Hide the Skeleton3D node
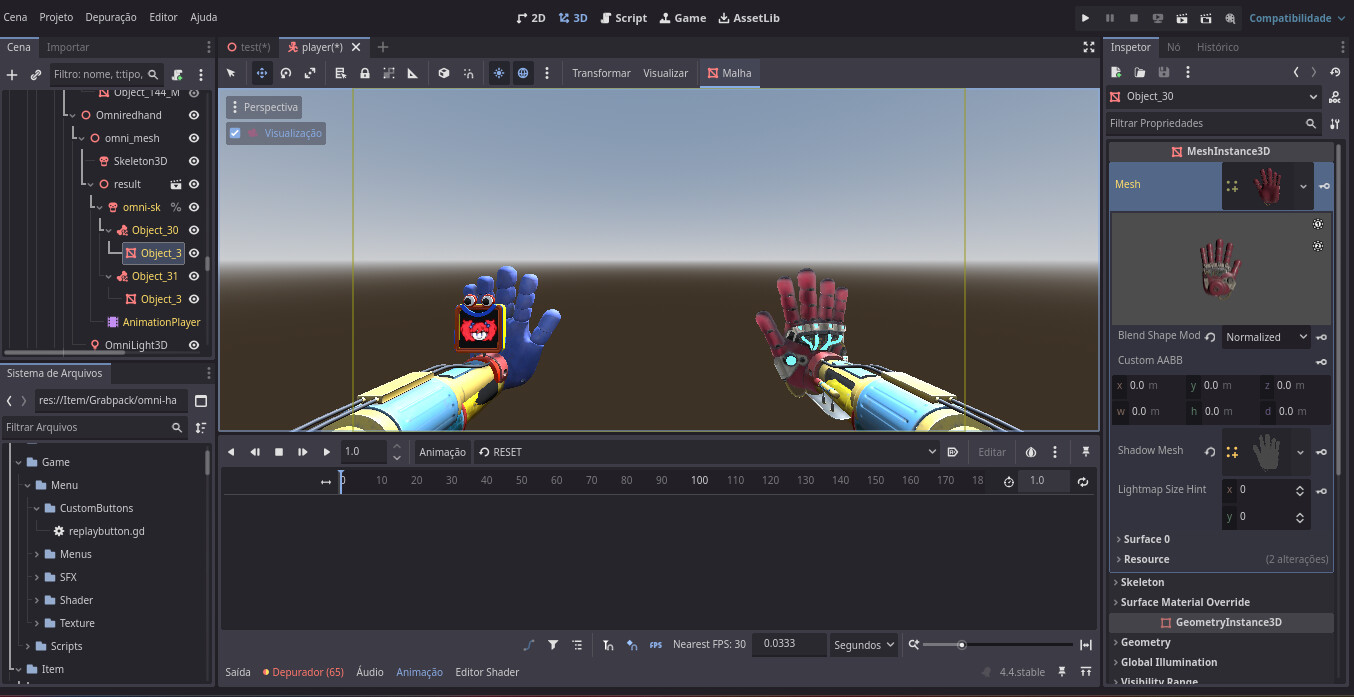1354x697 pixels. (194, 161)
